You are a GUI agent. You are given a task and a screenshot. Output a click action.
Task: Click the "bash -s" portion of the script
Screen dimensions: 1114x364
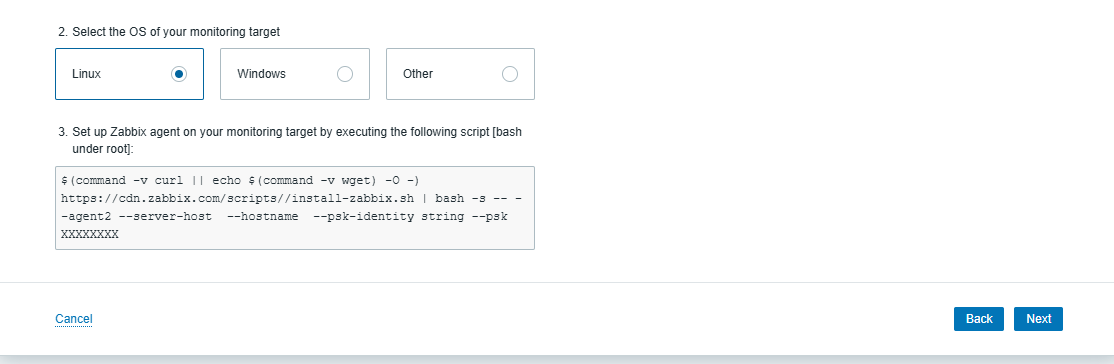pyautogui.click(x=460, y=198)
